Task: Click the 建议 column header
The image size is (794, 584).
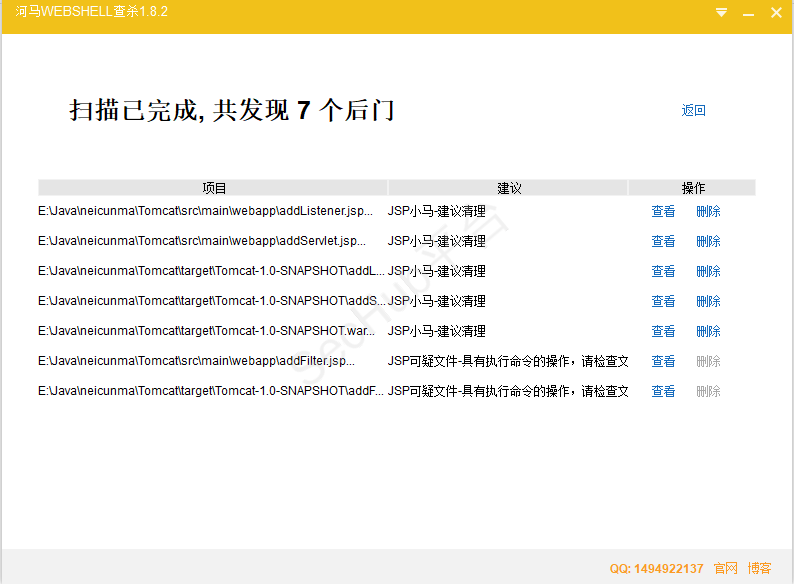Action: [508, 188]
